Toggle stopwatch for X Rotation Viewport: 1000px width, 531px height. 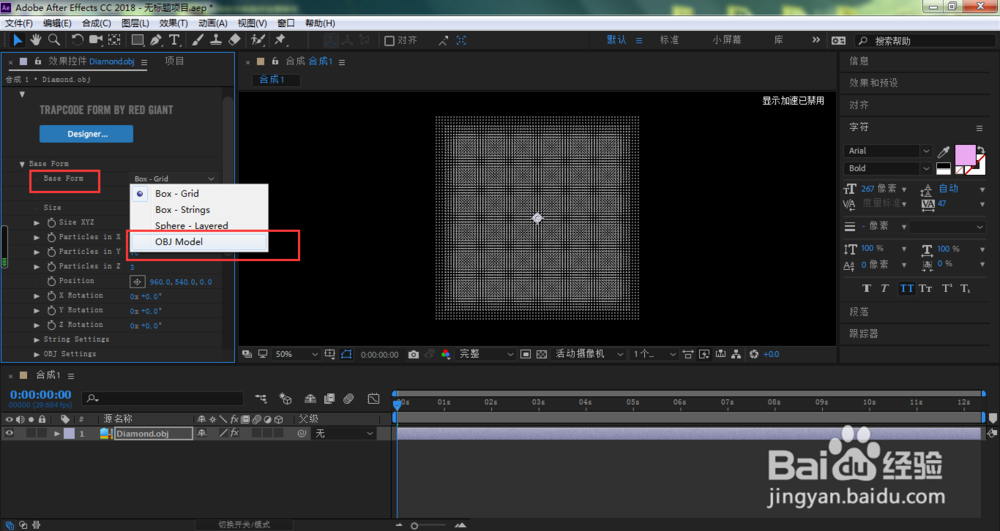pos(52,296)
